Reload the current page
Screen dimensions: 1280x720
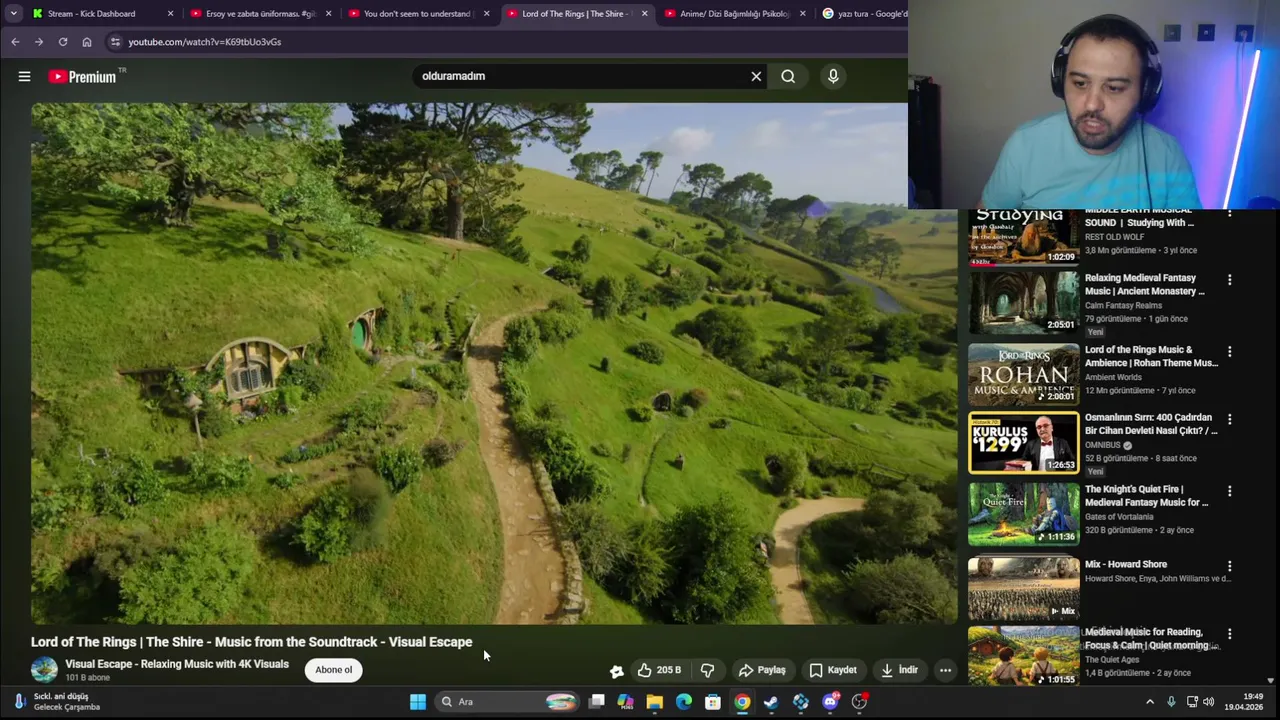tap(63, 42)
